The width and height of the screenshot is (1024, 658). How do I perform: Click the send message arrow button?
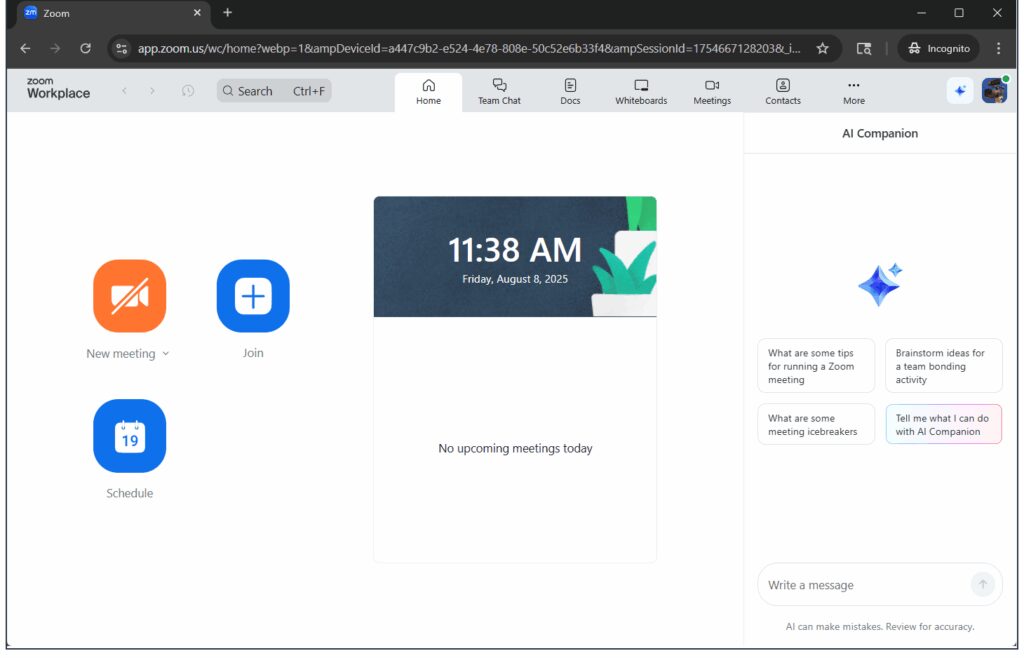(x=983, y=584)
